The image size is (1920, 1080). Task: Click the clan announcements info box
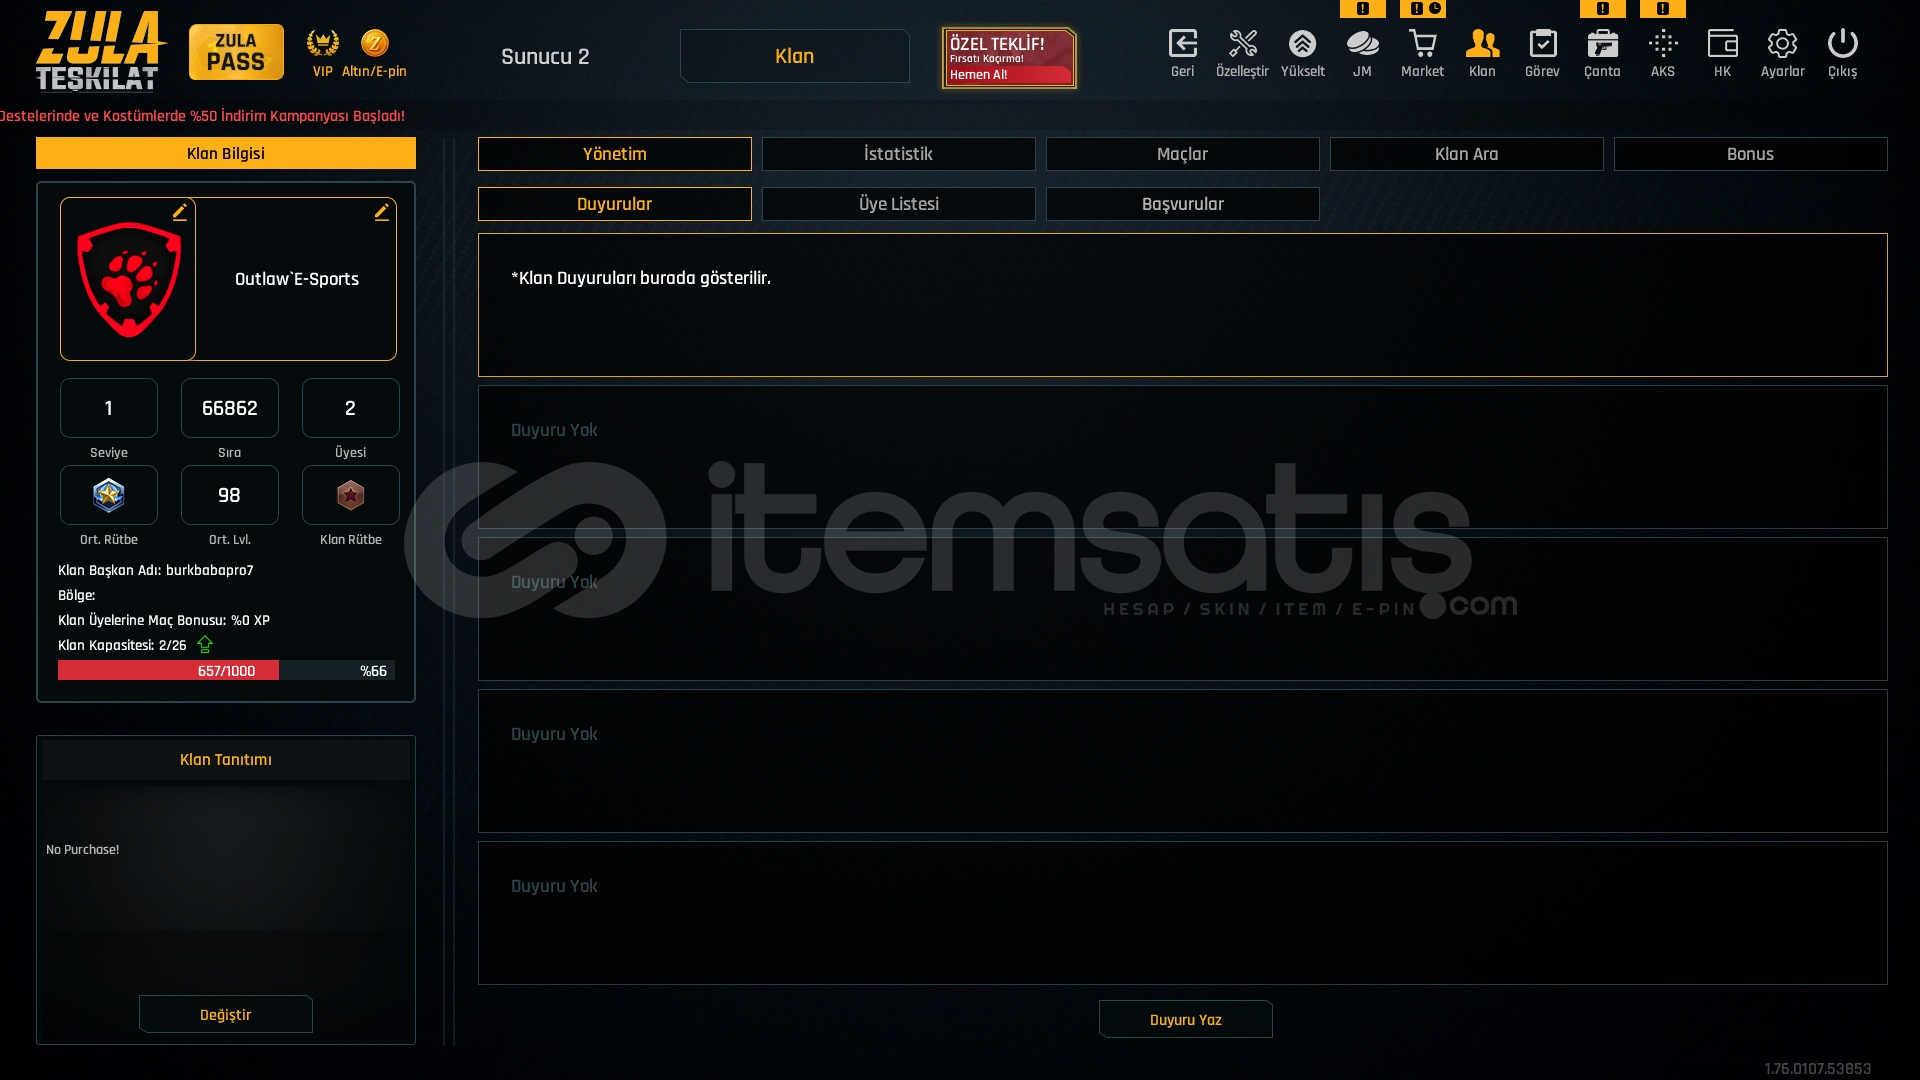click(x=1183, y=305)
